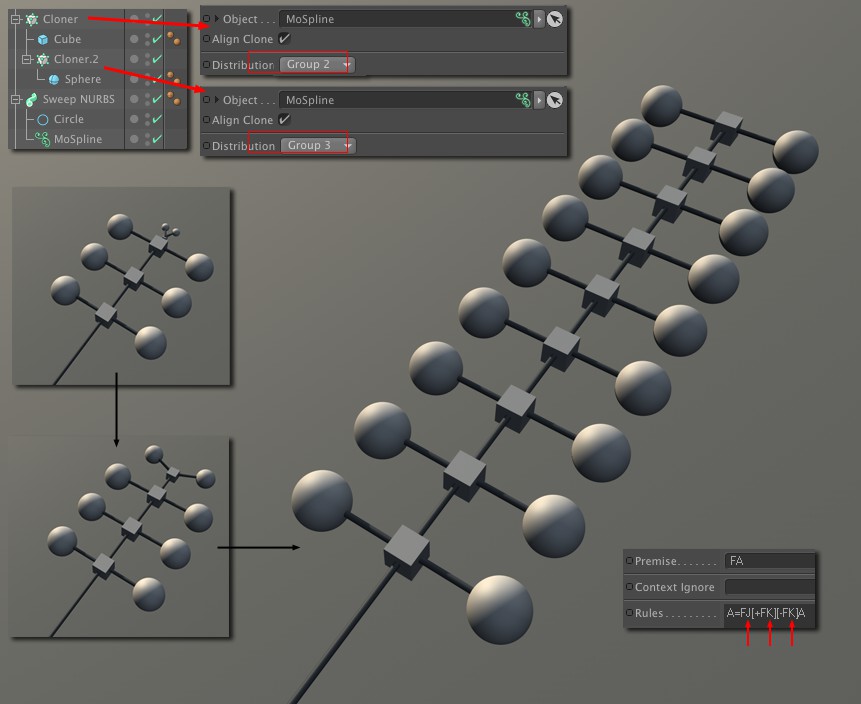Click the picker arrow icon in the first Object field
This screenshot has height=704, width=861.
click(x=554, y=19)
